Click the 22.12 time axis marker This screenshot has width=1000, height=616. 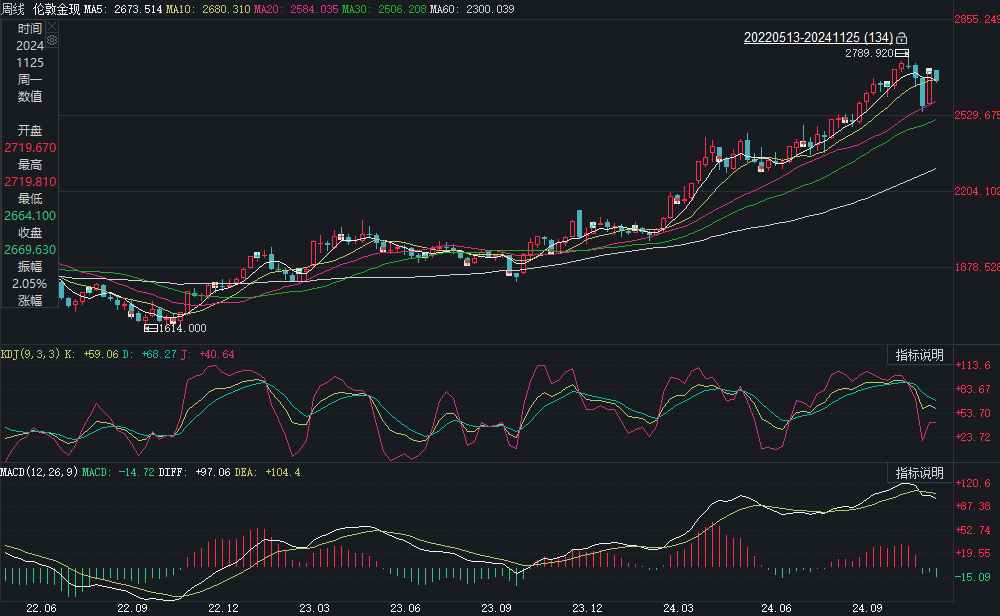224,608
